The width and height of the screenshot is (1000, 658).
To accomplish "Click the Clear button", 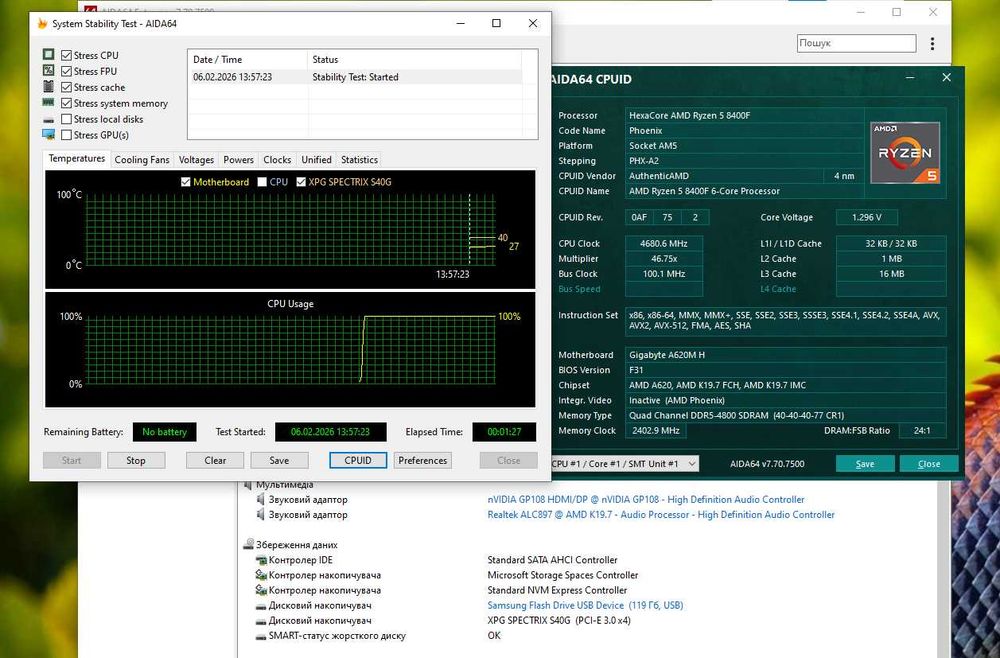I will coord(215,460).
